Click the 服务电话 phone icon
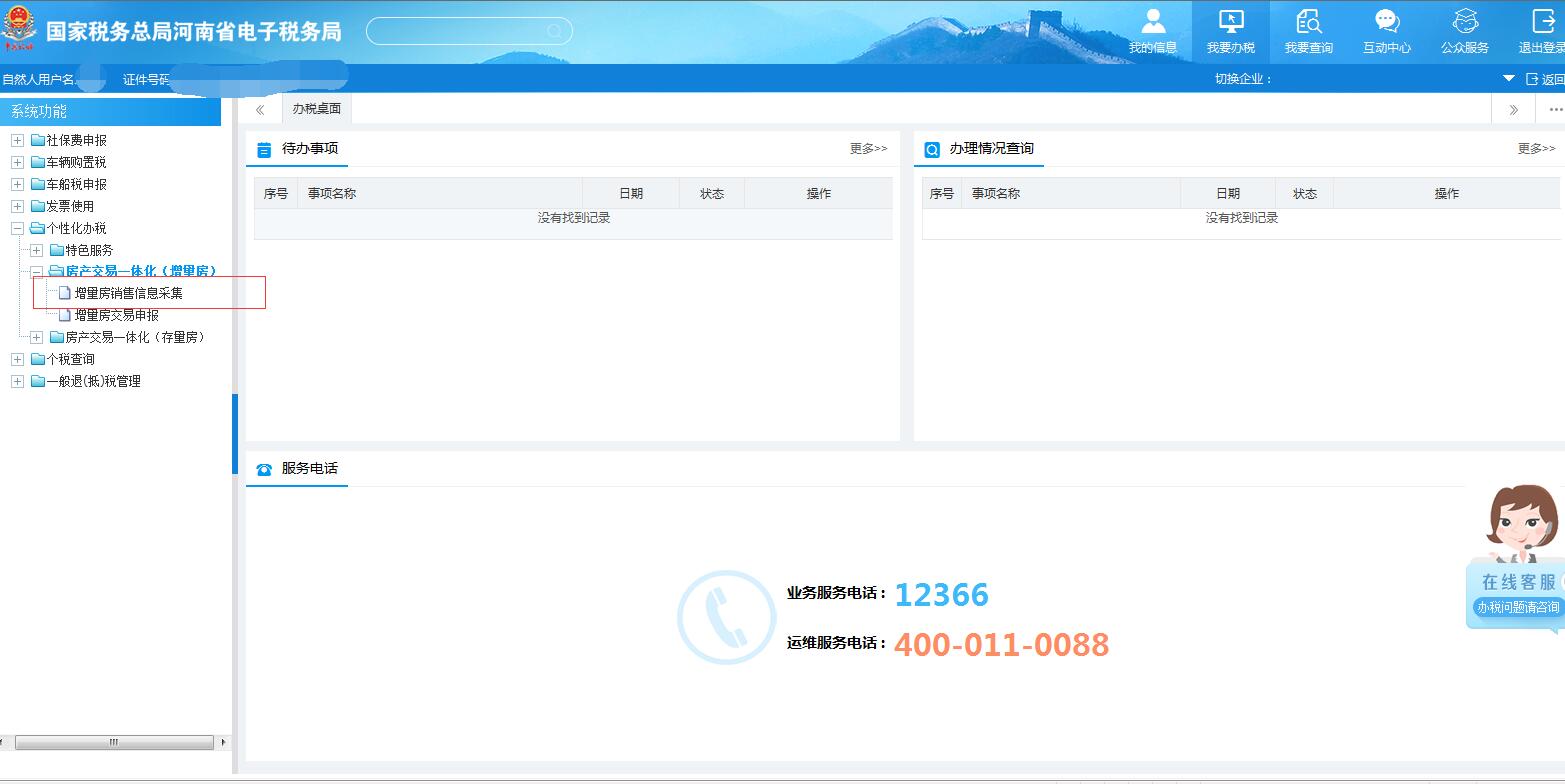The height and width of the screenshot is (784, 1565). [263, 468]
